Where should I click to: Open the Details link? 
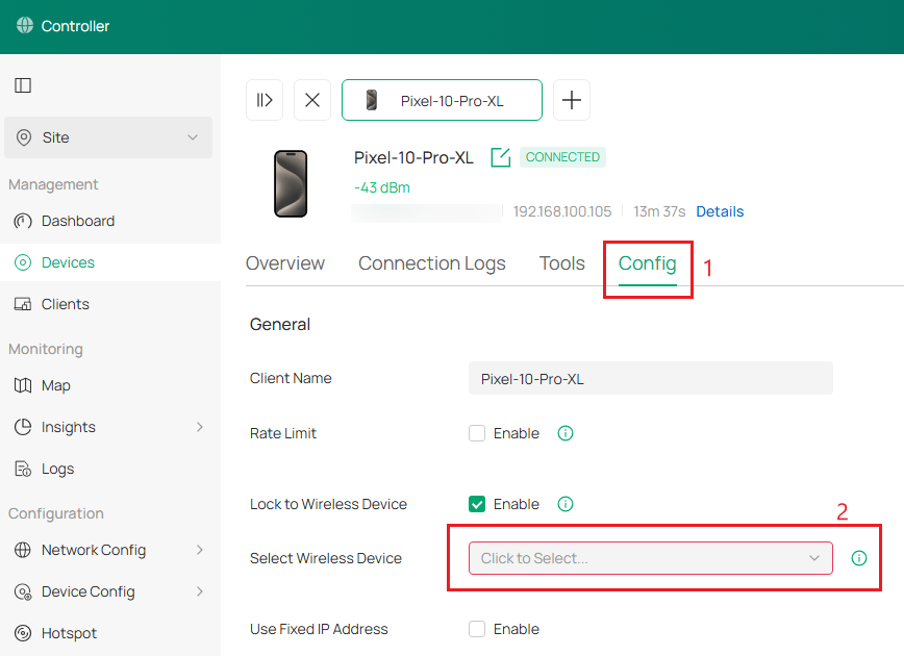720,212
